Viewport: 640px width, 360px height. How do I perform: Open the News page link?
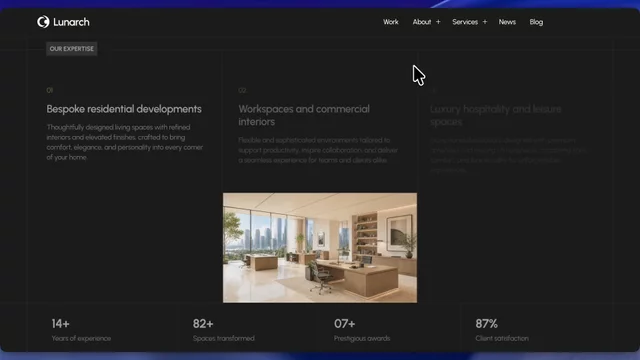point(507,22)
